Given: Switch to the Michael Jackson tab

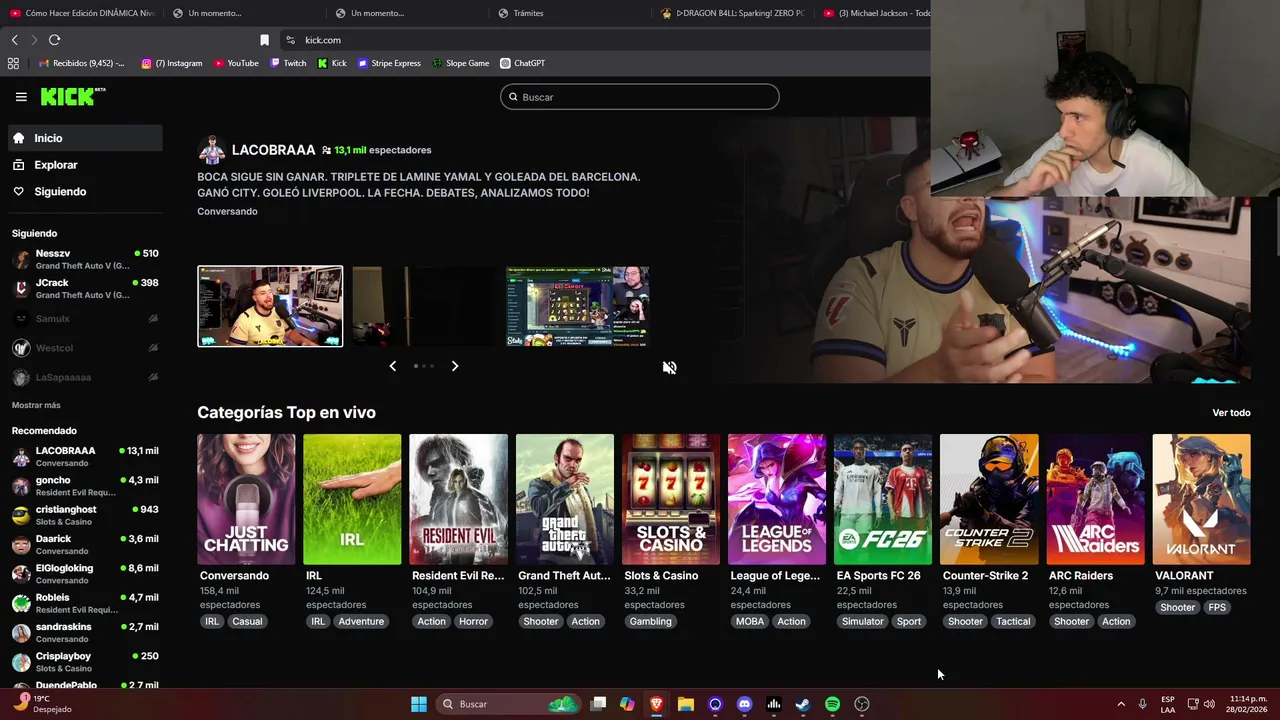Looking at the screenshot, I should (x=877, y=13).
